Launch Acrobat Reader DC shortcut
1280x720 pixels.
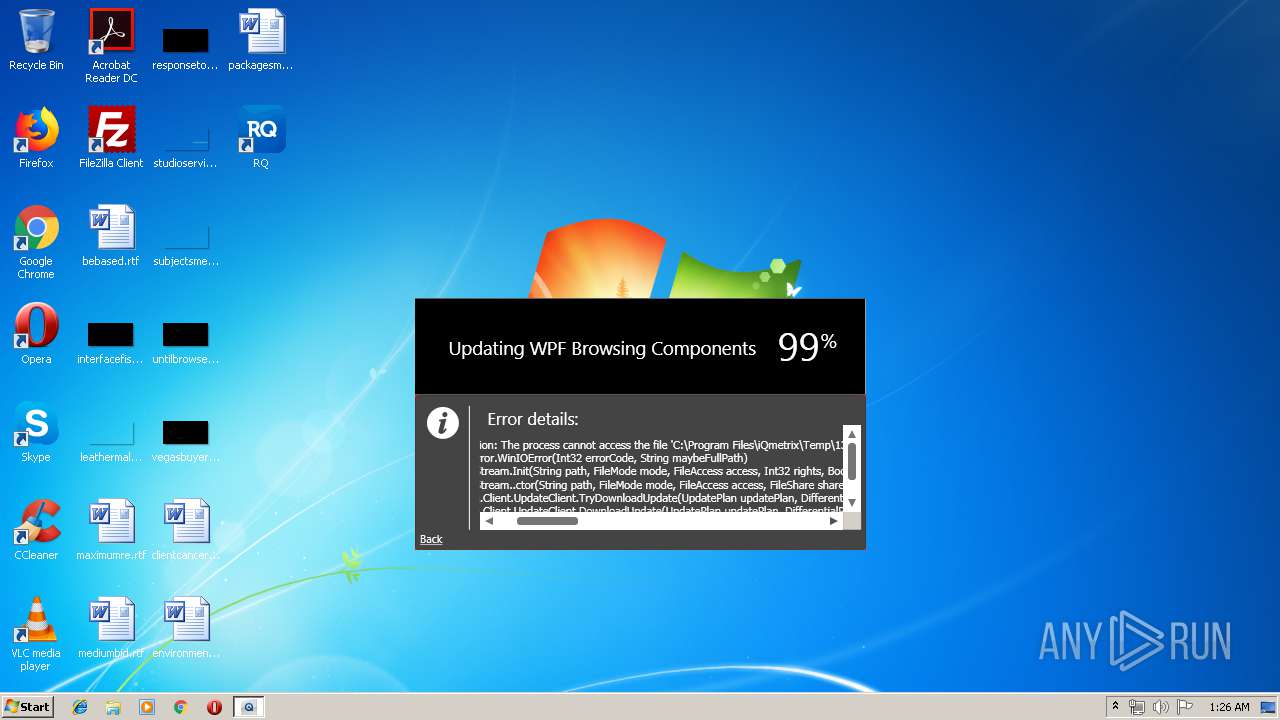click(x=111, y=46)
